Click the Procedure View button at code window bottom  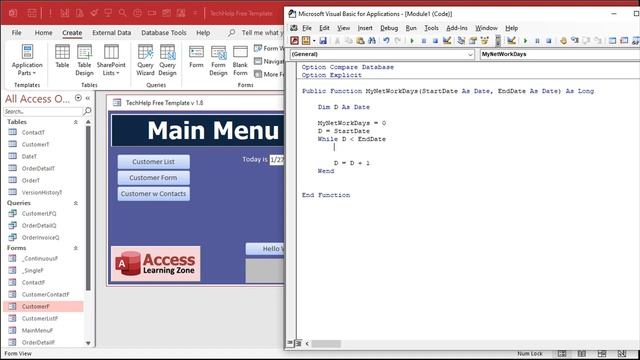click(290, 343)
